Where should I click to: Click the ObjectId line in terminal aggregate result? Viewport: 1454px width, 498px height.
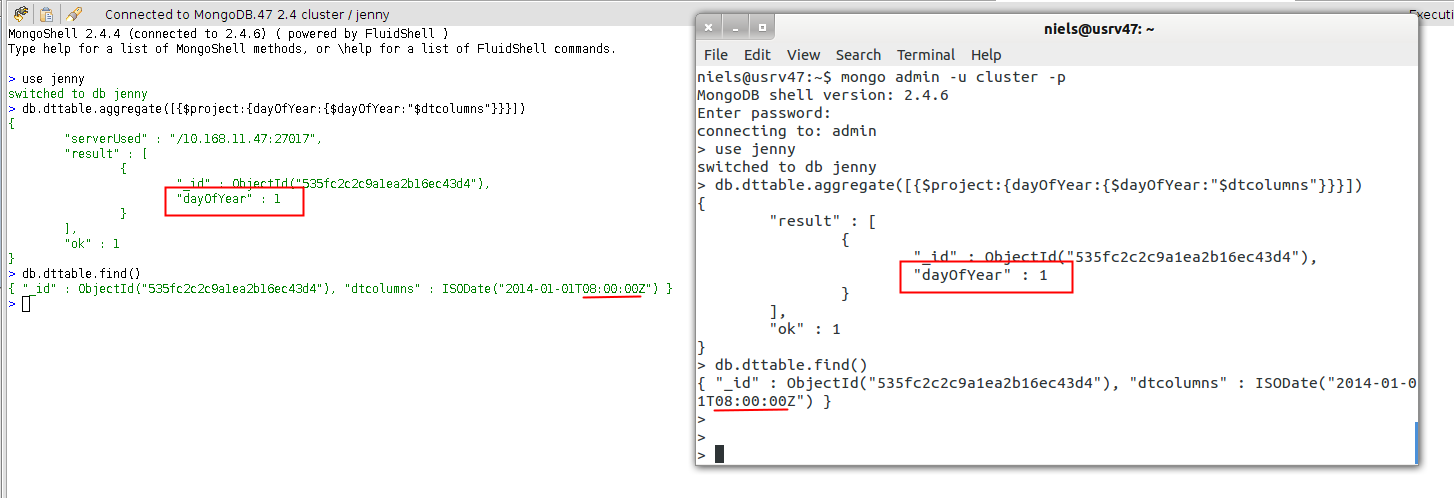1116,257
